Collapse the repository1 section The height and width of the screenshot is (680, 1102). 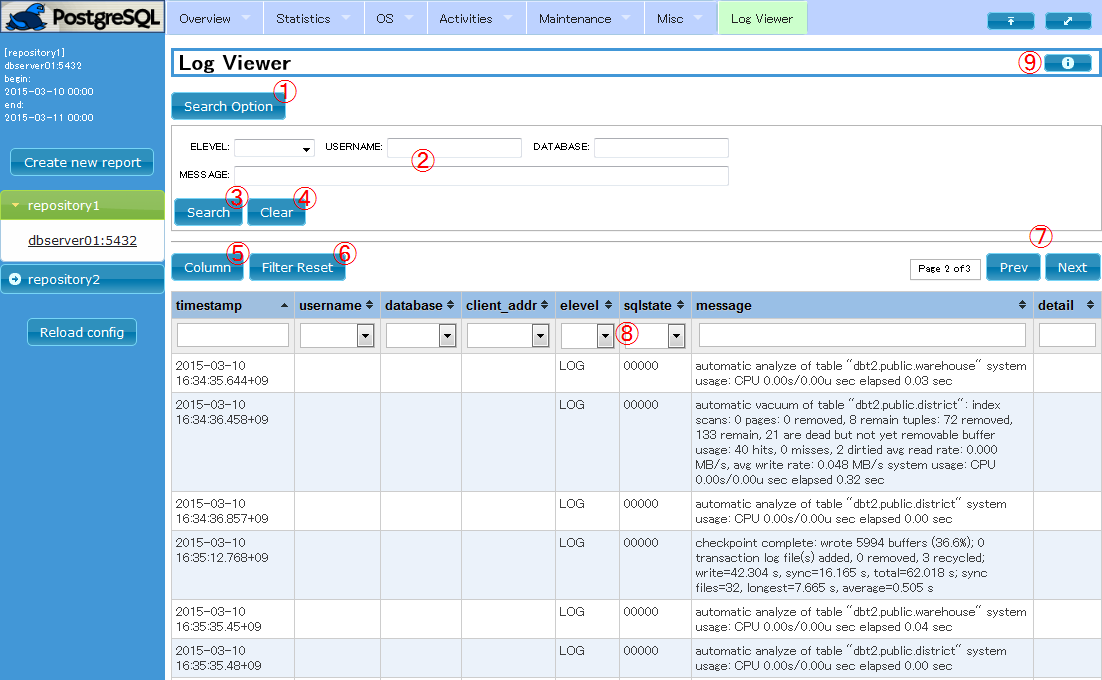tap(82, 205)
